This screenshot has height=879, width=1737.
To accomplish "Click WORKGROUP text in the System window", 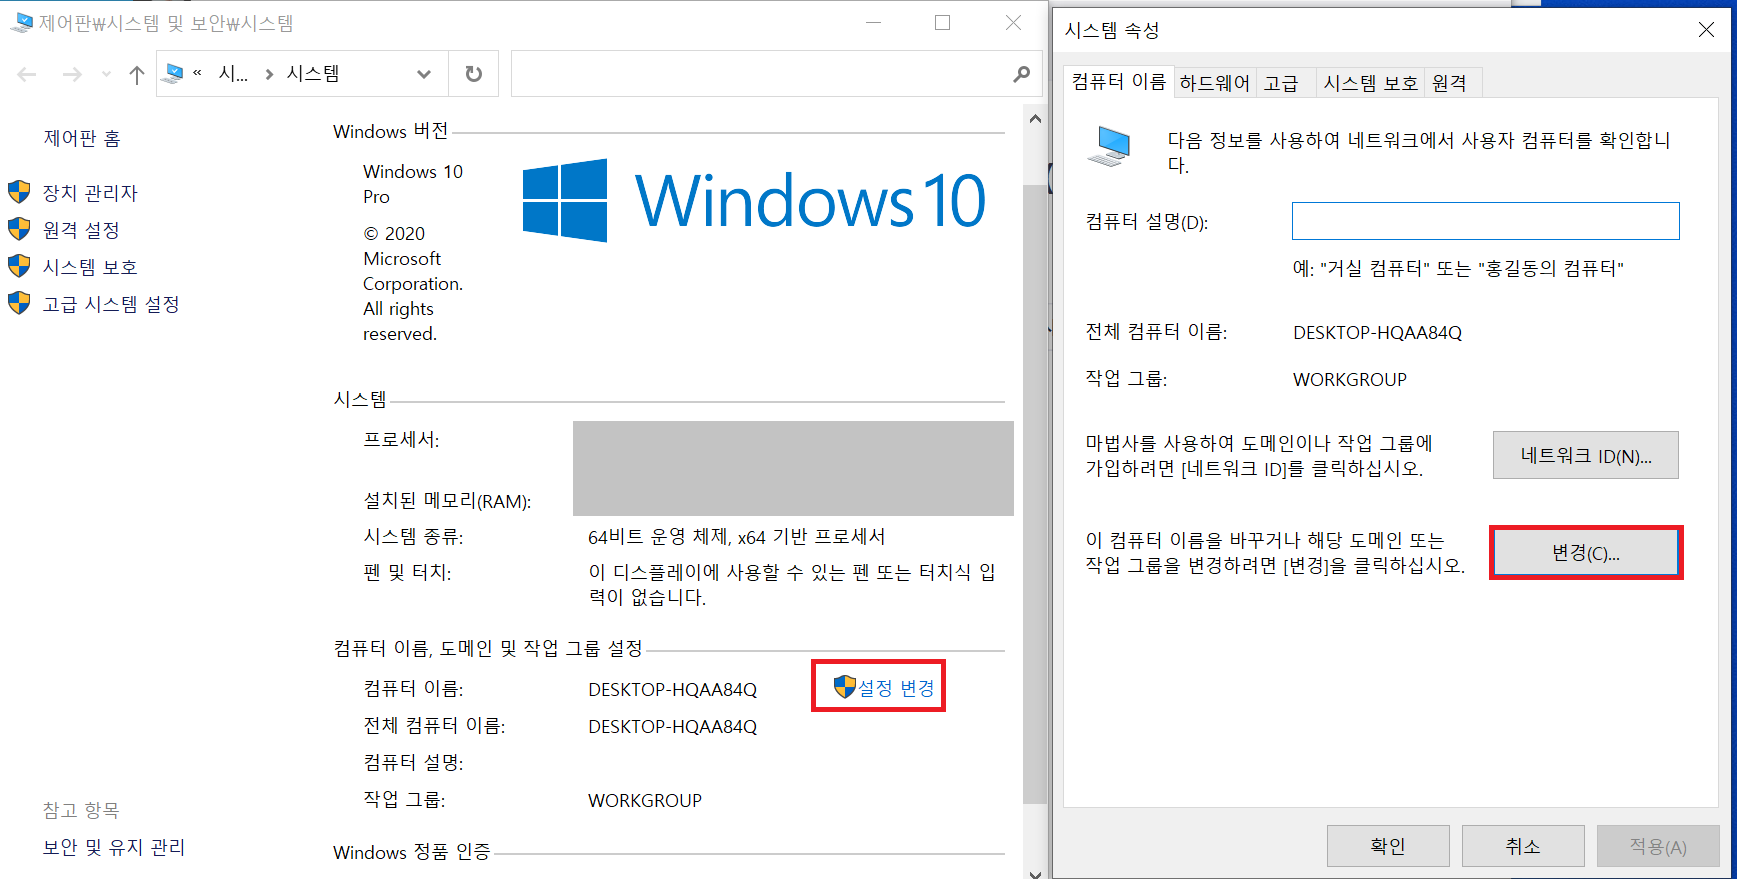I will point(645,800).
